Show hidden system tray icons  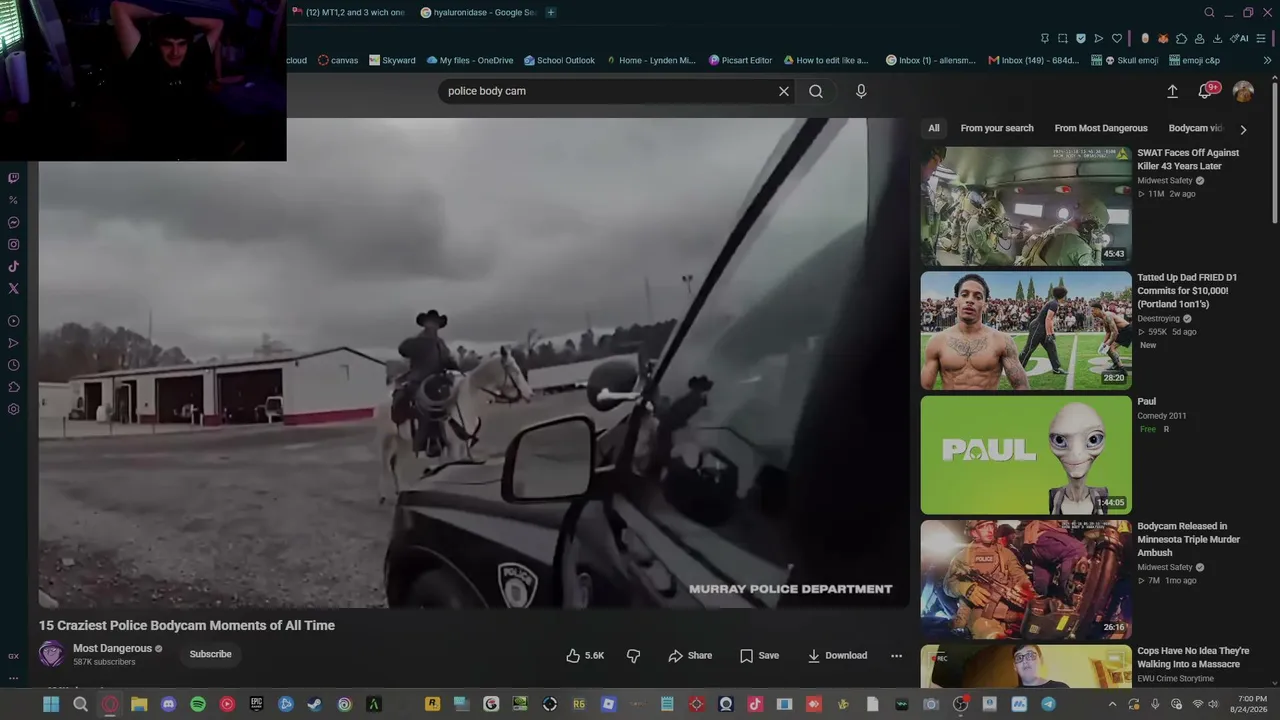click(1112, 704)
